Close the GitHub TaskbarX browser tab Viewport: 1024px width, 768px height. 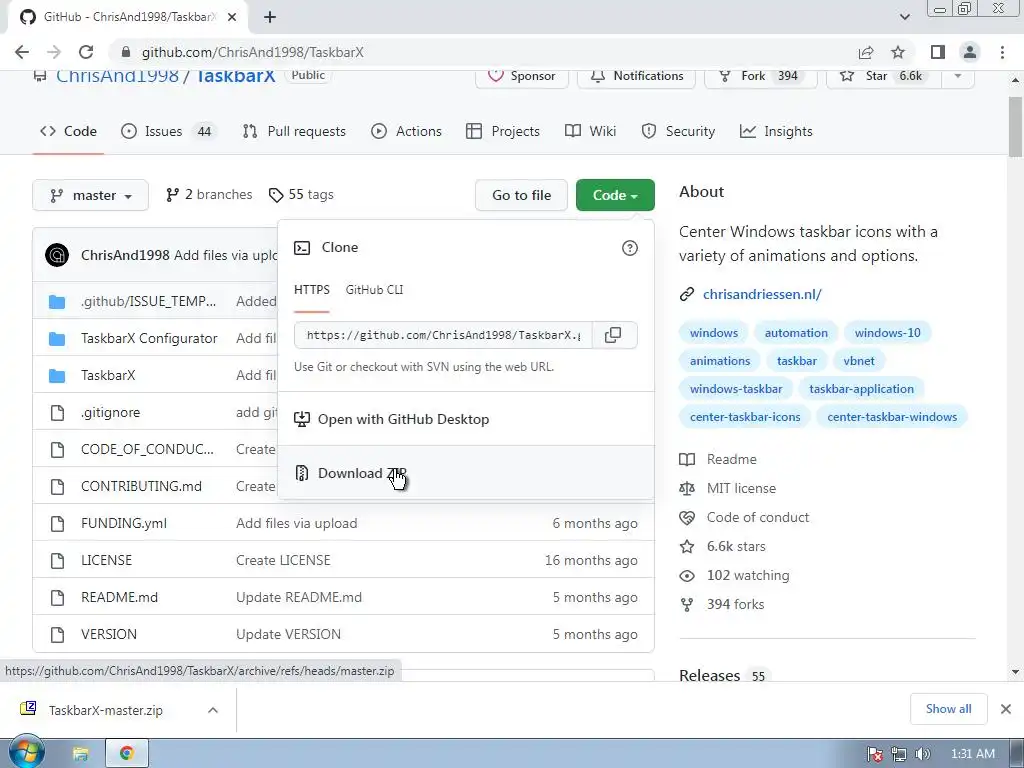pyautogui.click(x=232, y=17)
